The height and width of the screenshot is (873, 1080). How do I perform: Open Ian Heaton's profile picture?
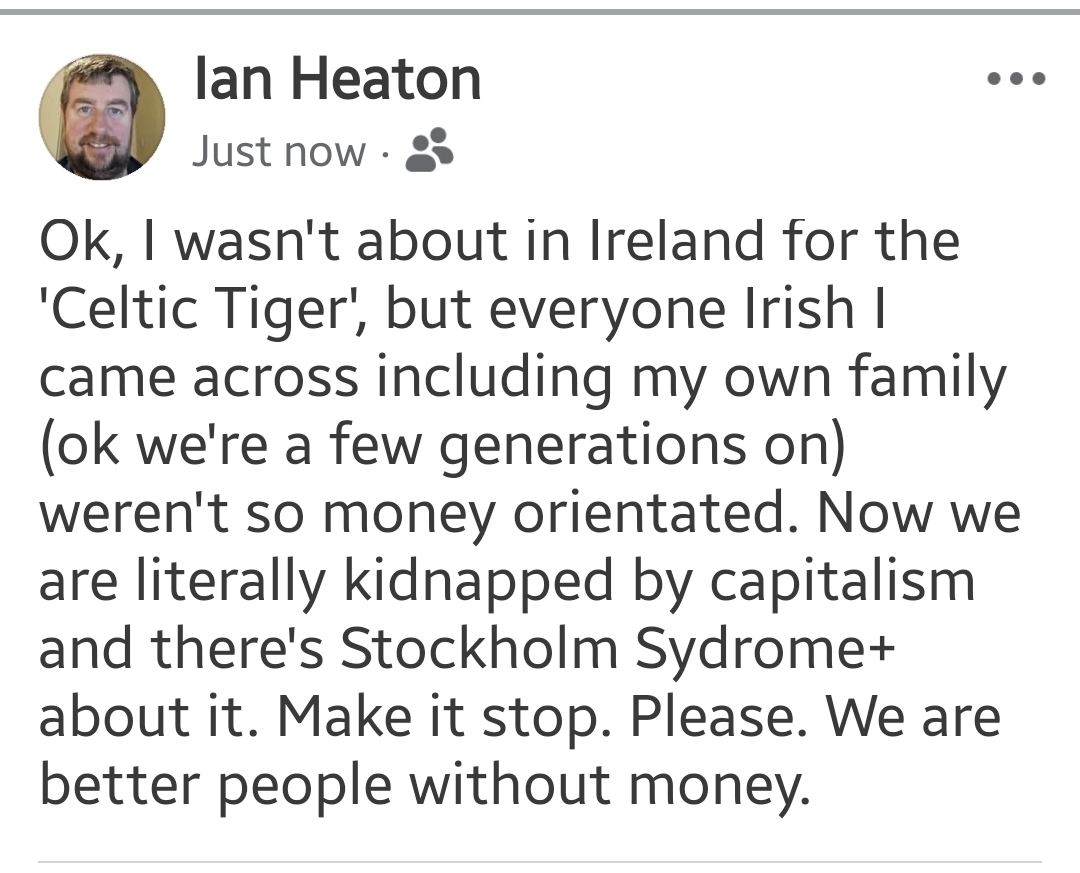click(102, 117)
